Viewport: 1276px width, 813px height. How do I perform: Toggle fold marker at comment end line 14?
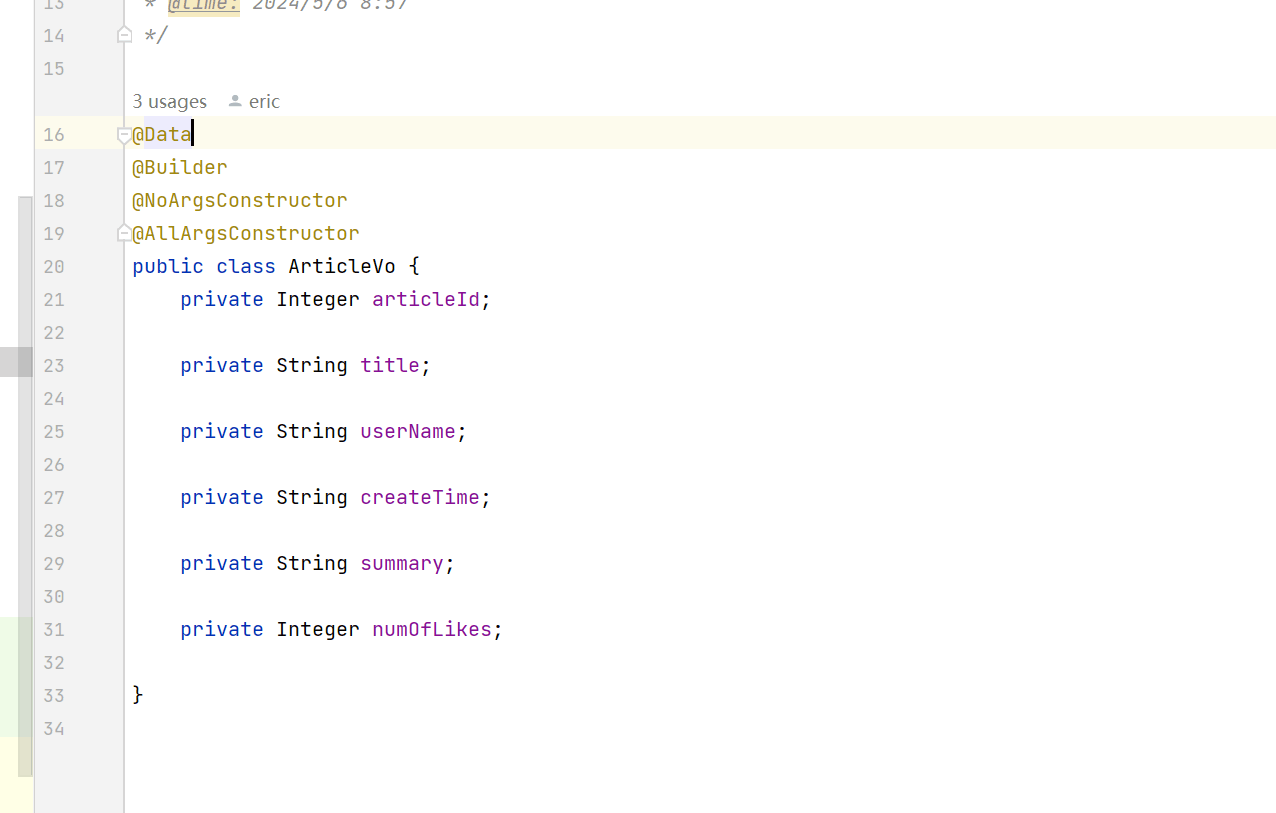click(124, 35)
